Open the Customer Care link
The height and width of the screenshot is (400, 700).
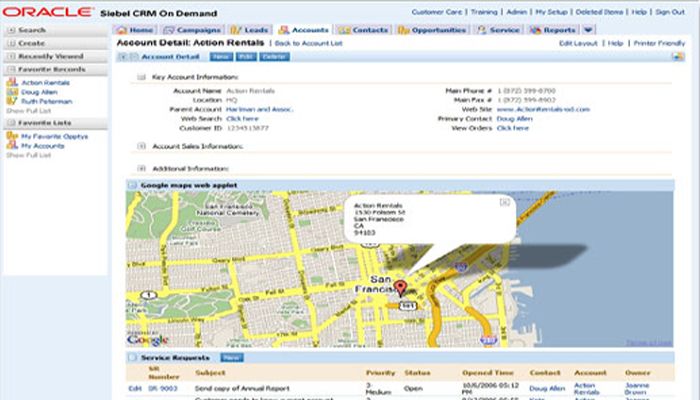click(x=437, y=12)
